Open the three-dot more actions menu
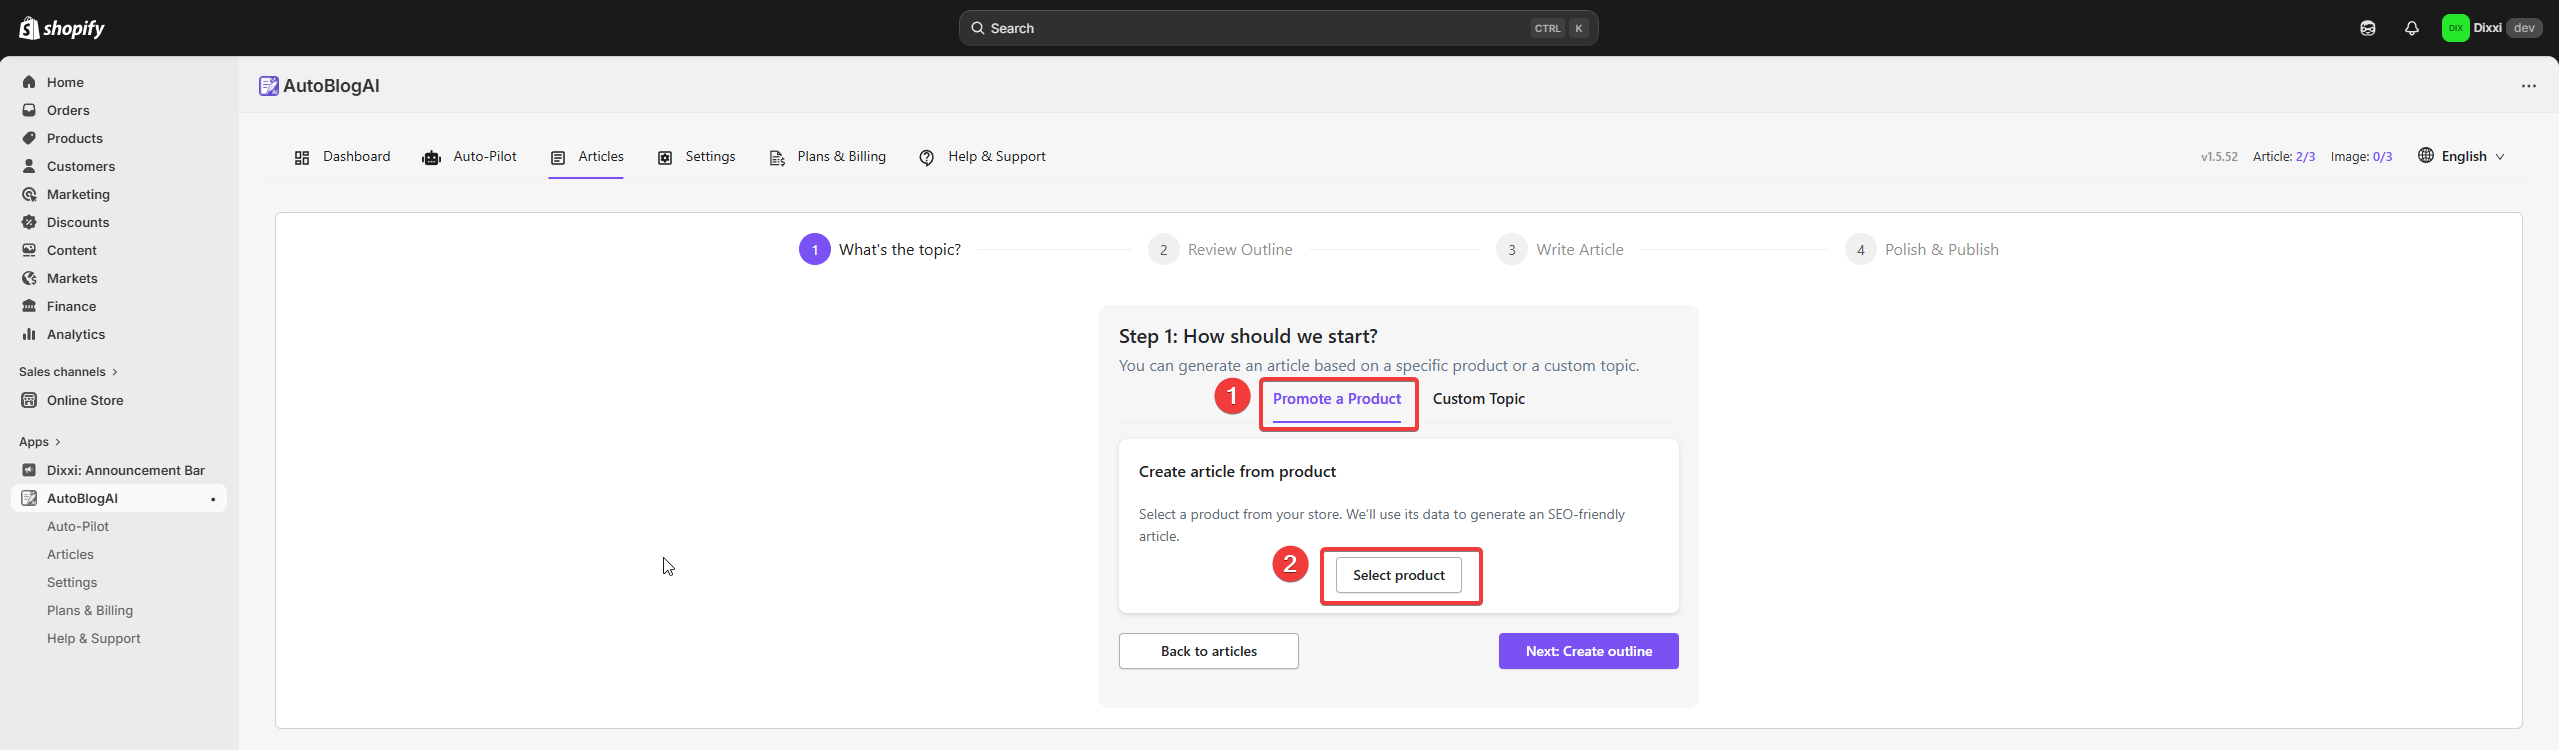 click(x=2529, y=86)
